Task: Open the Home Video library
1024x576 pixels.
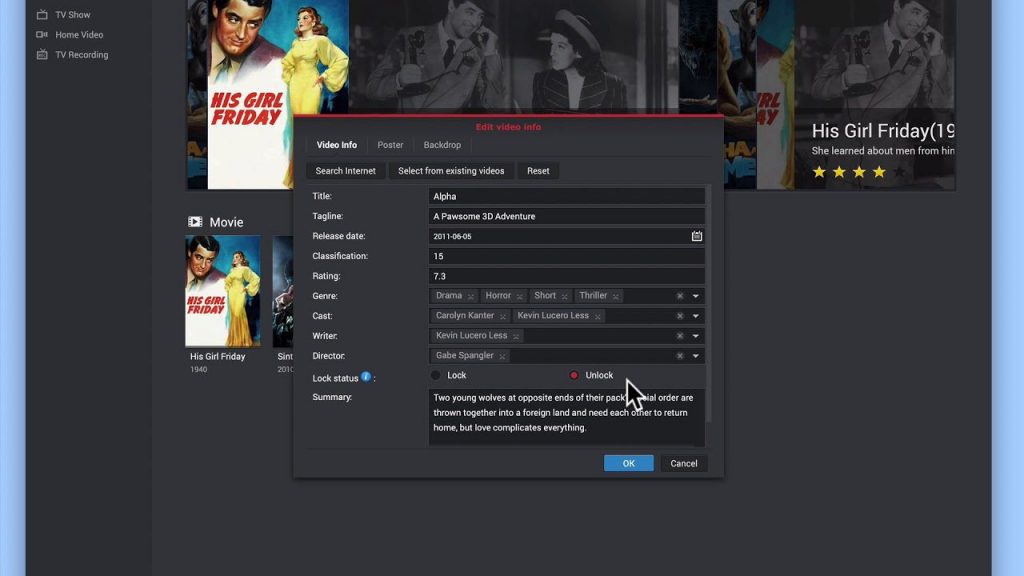Action: pyautogui.click(x=79, y=35)
